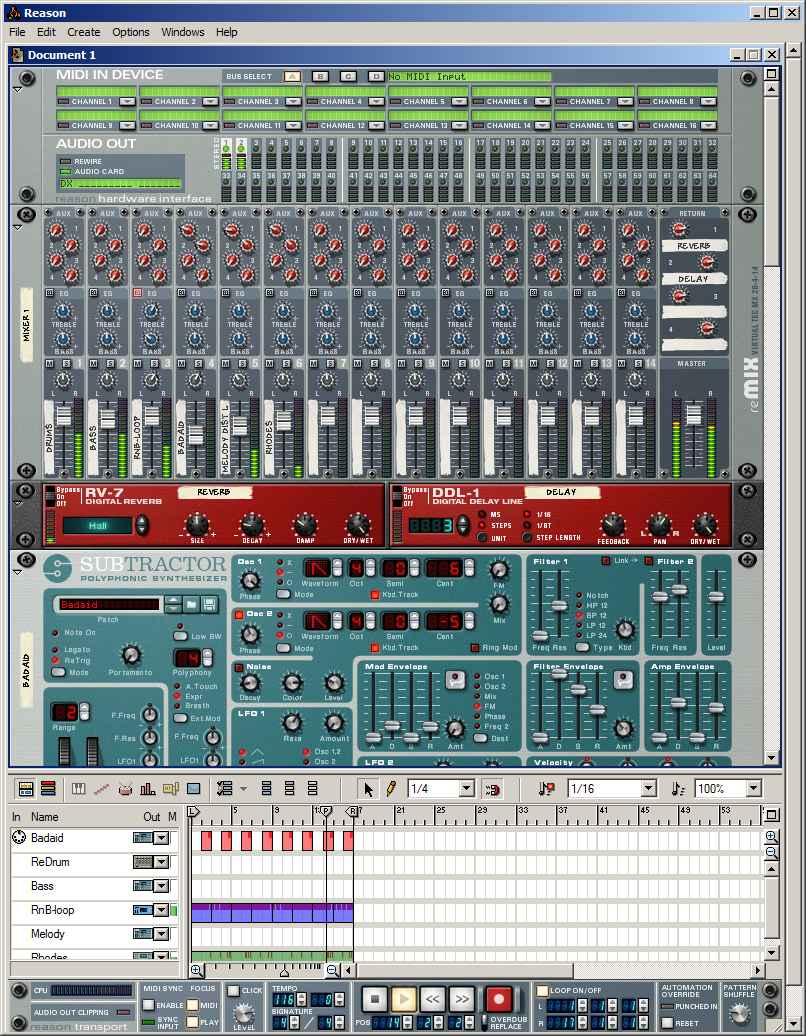This screenshot has height=1036, width=806.
Task: Click quantize strength note icon
Action: click(678, 788)
